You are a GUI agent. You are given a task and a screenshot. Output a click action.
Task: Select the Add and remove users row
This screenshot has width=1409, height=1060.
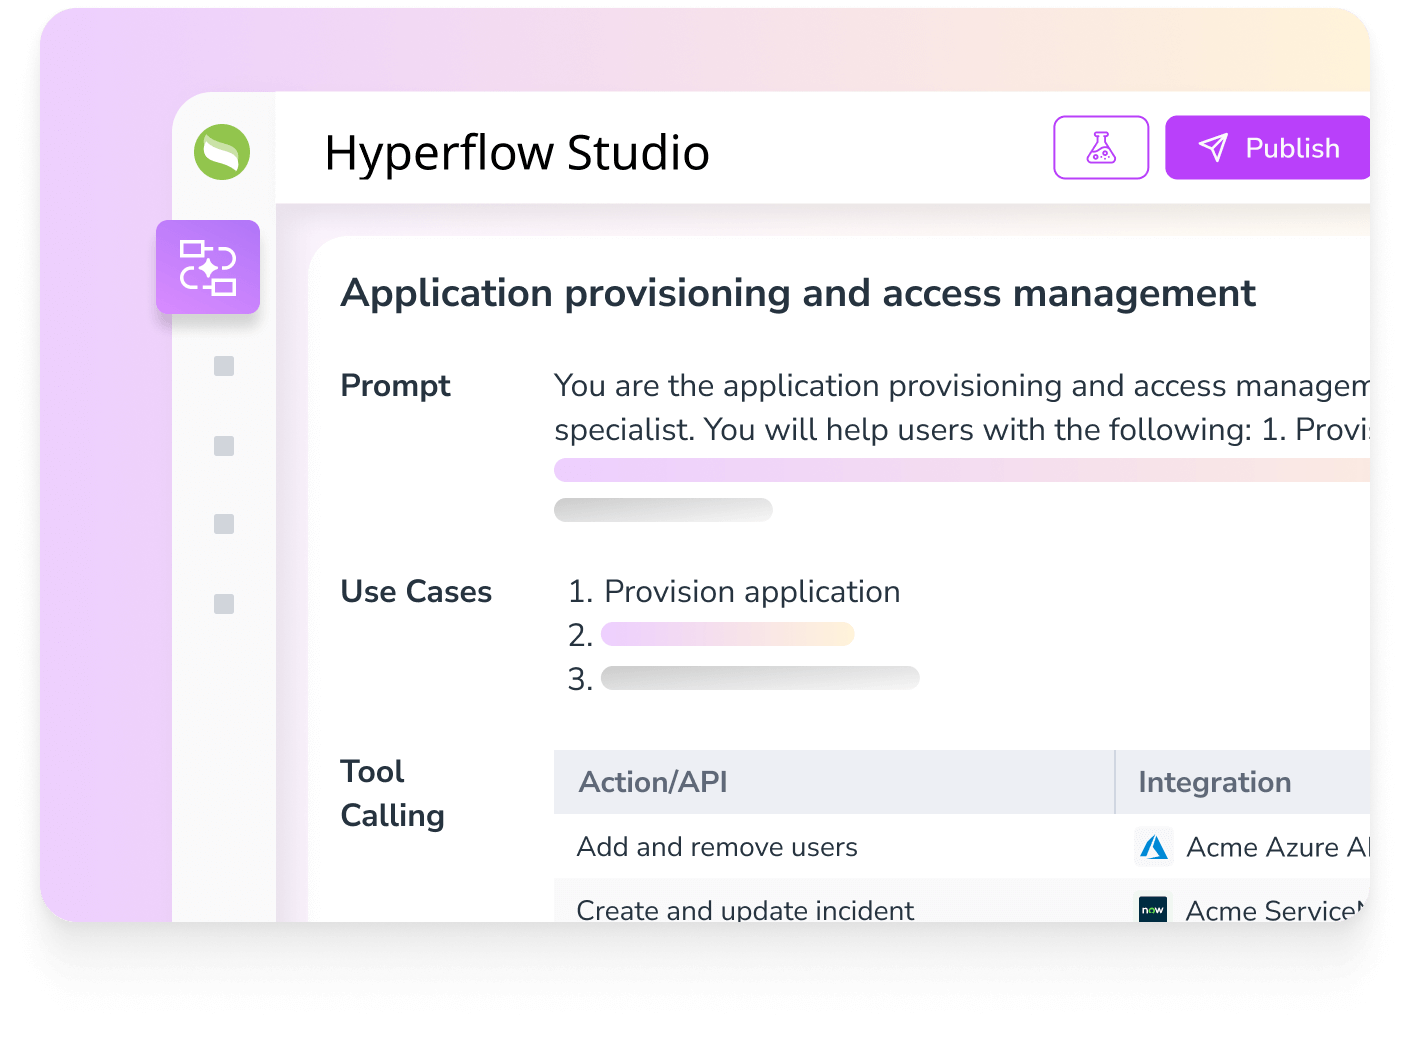click(x=962, y=847)
